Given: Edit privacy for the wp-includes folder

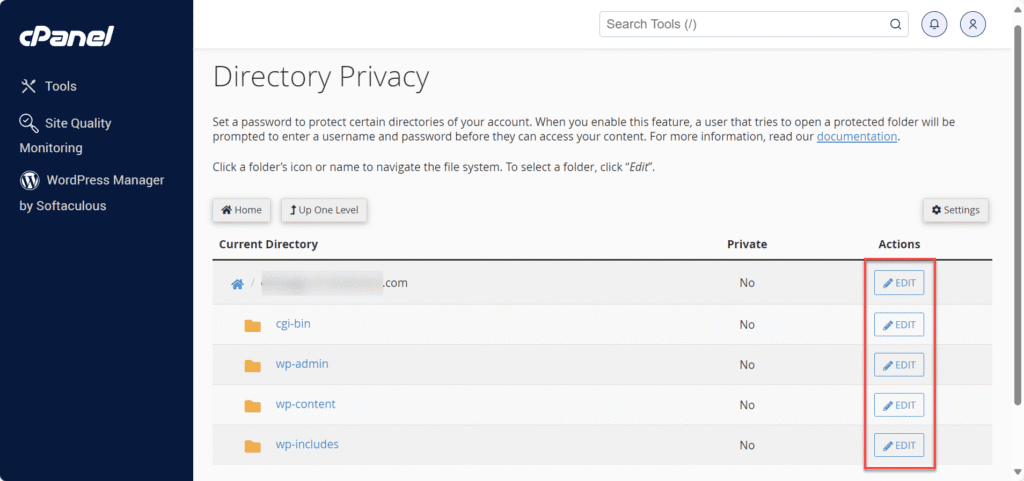Looking at the screenshot, I should pyautogui.click(x=898, y=445).
